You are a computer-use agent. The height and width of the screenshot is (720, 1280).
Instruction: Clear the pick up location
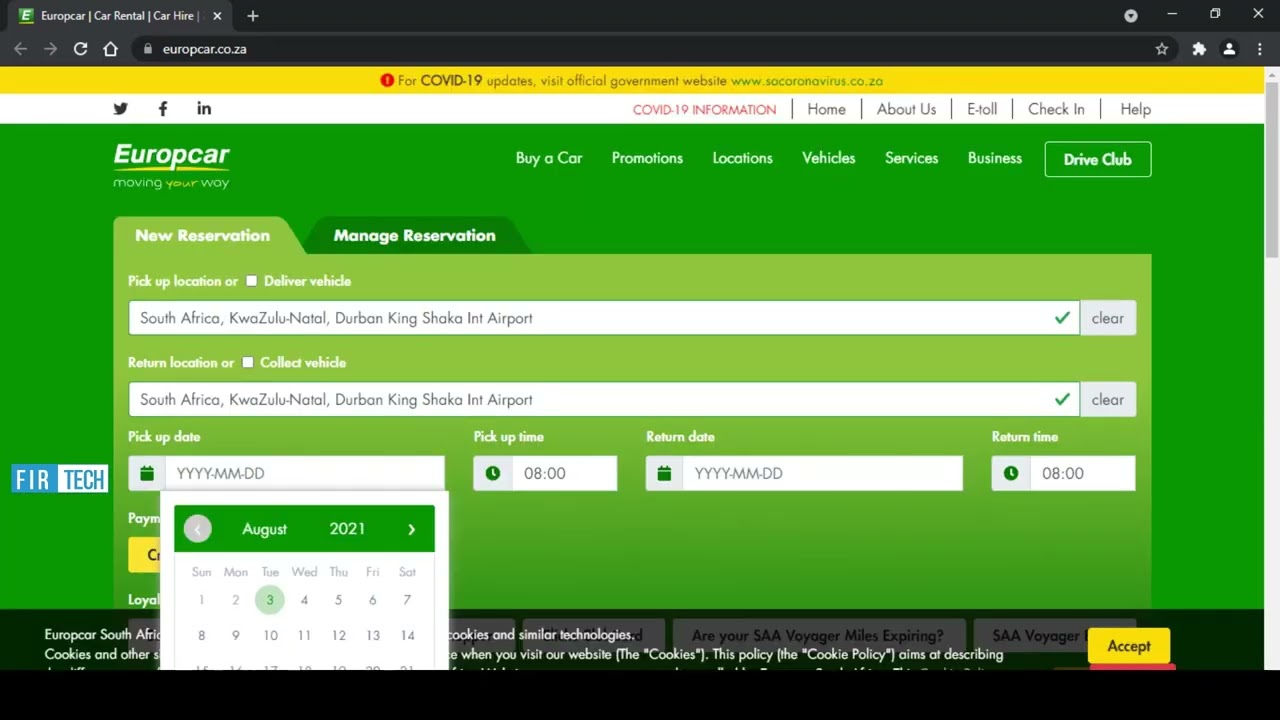(x=1107, y=318)
